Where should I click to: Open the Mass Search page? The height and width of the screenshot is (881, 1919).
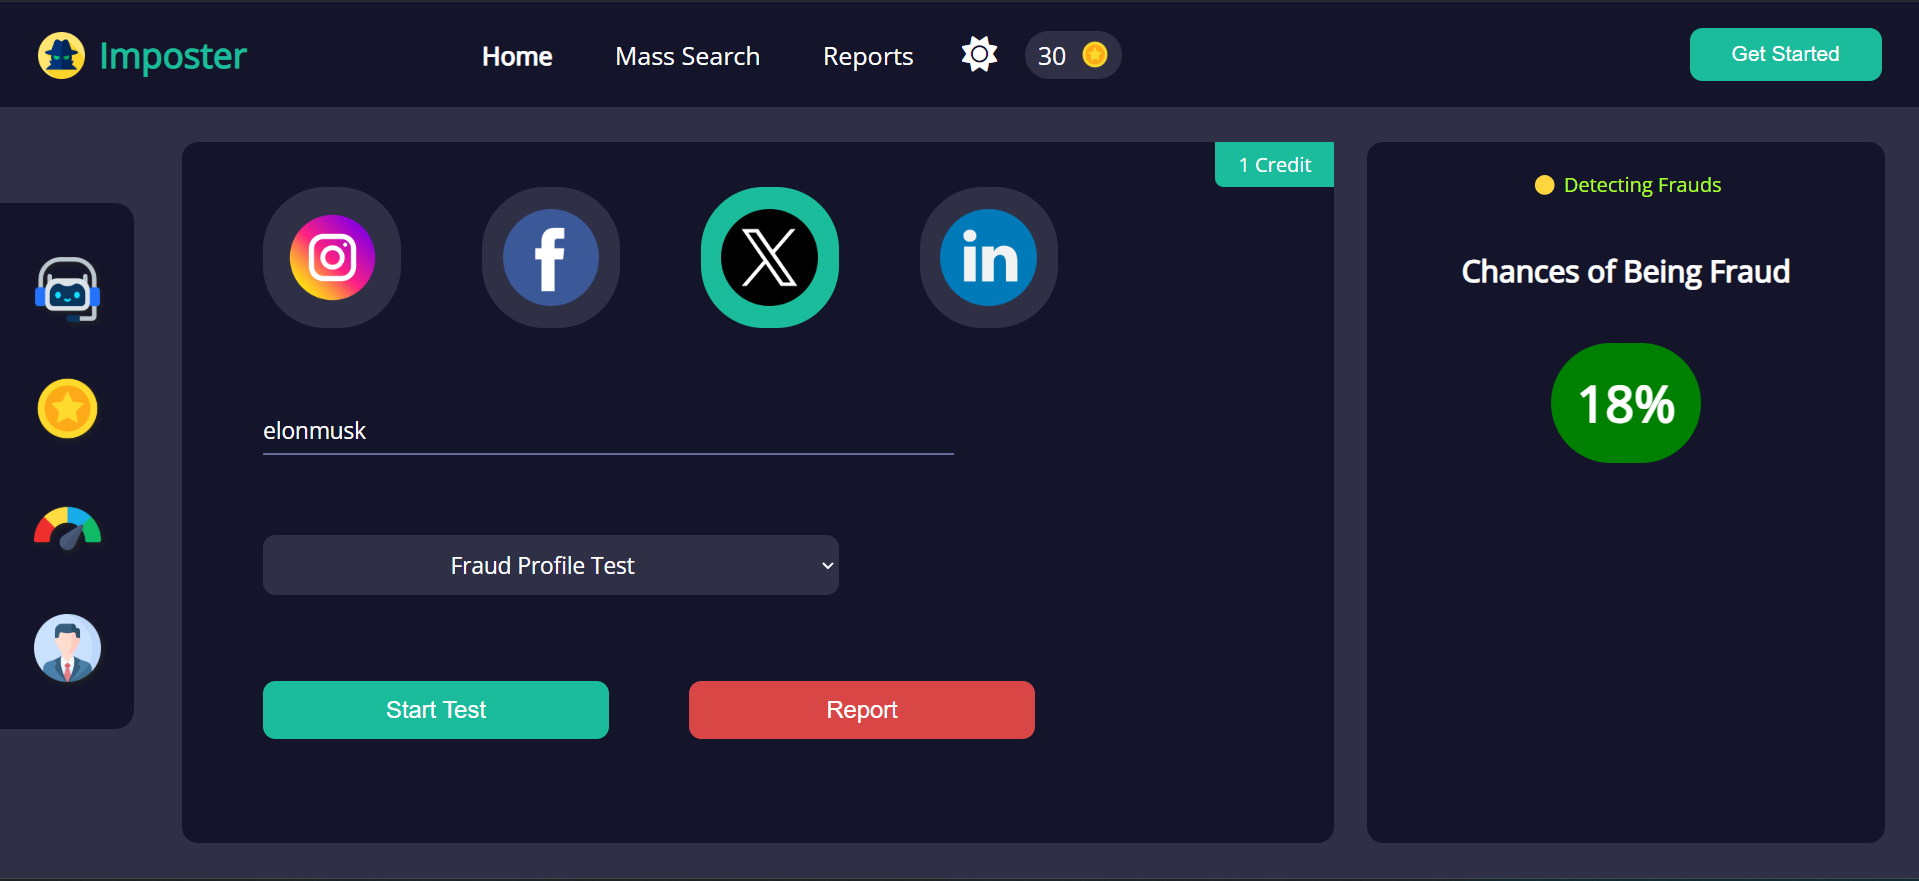coord(688,56)
